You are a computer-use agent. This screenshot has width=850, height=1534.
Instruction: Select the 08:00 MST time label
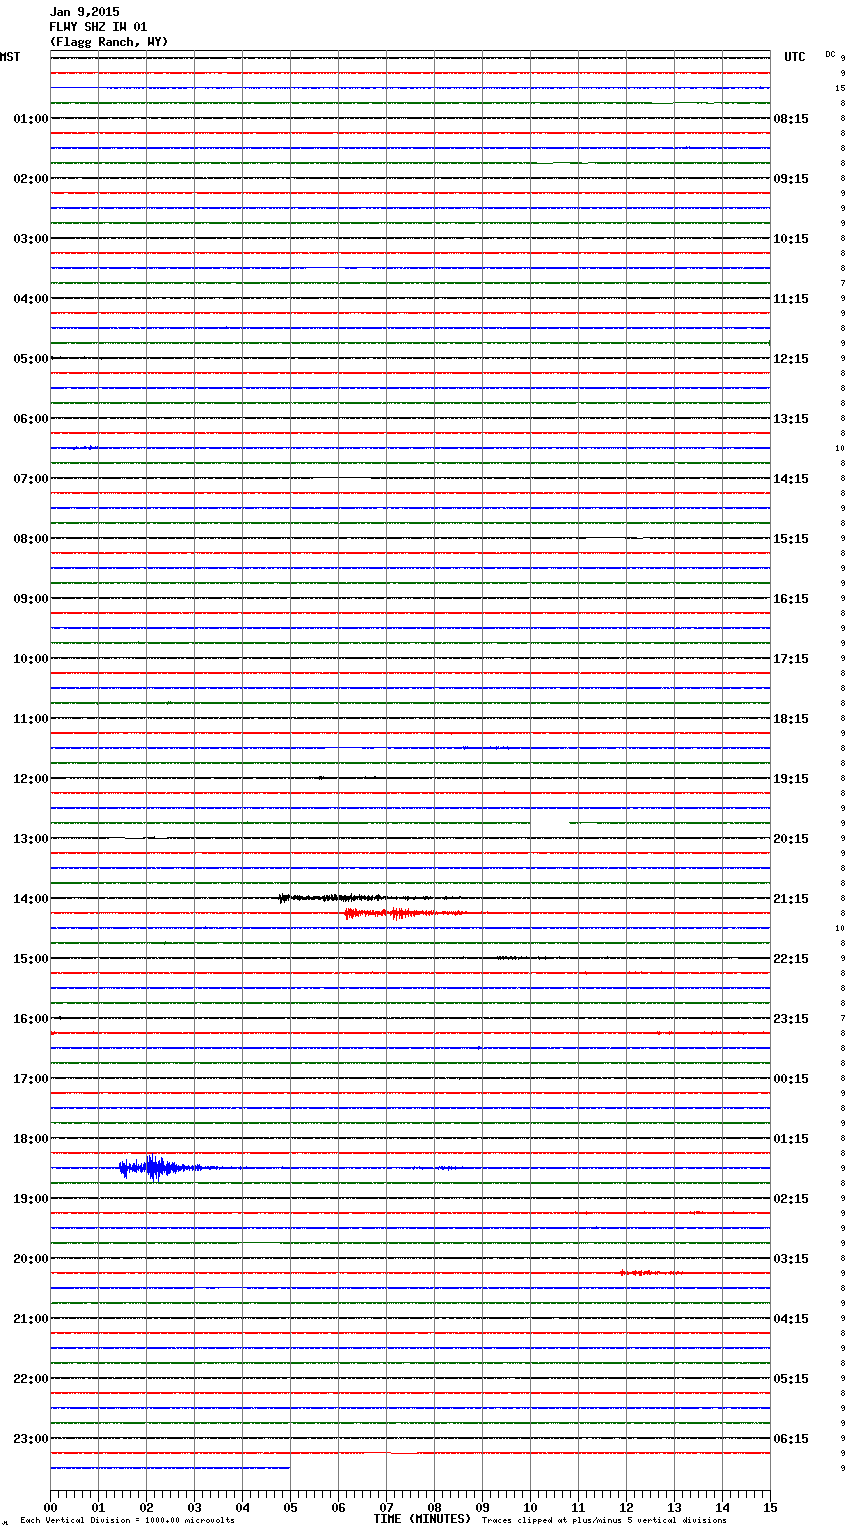point(31,539)
